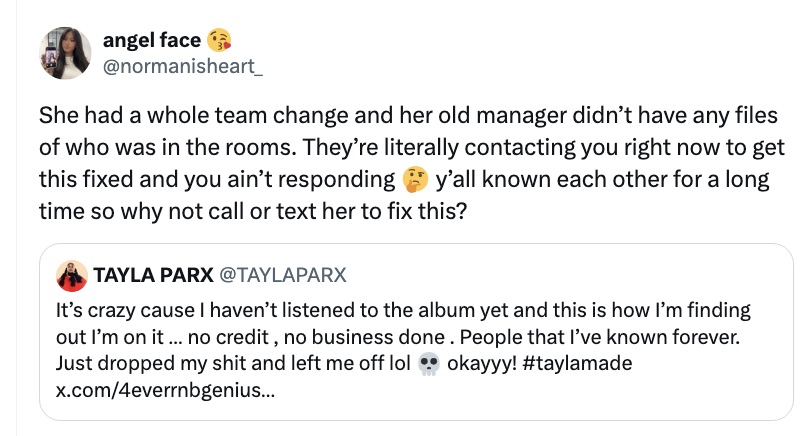Click TAYLA PARX's small profile picture
The width and height of the screenshot is (809, 436).
tap(71, 274)
